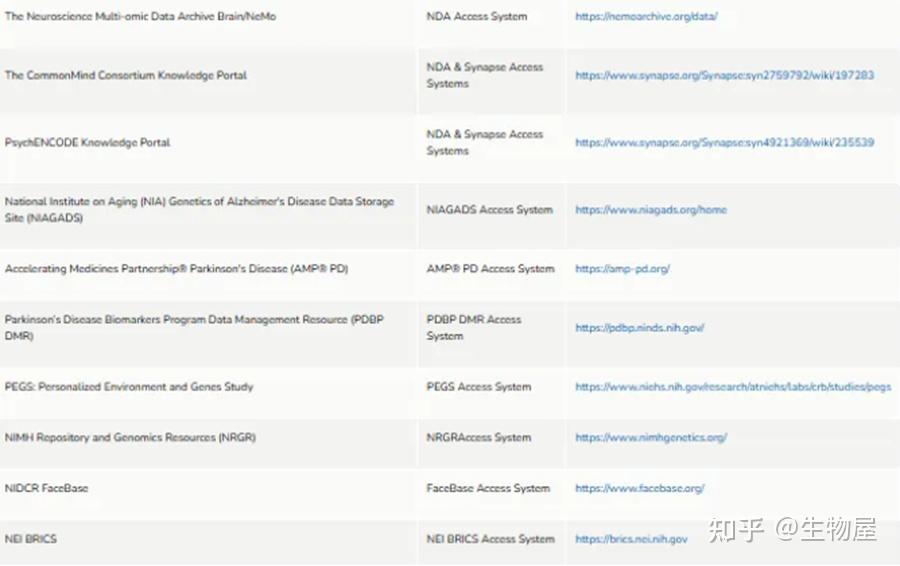Select the NIAGADS Access System cell
The width and height of the screenshot is (900, 566).
coord(489,210)
